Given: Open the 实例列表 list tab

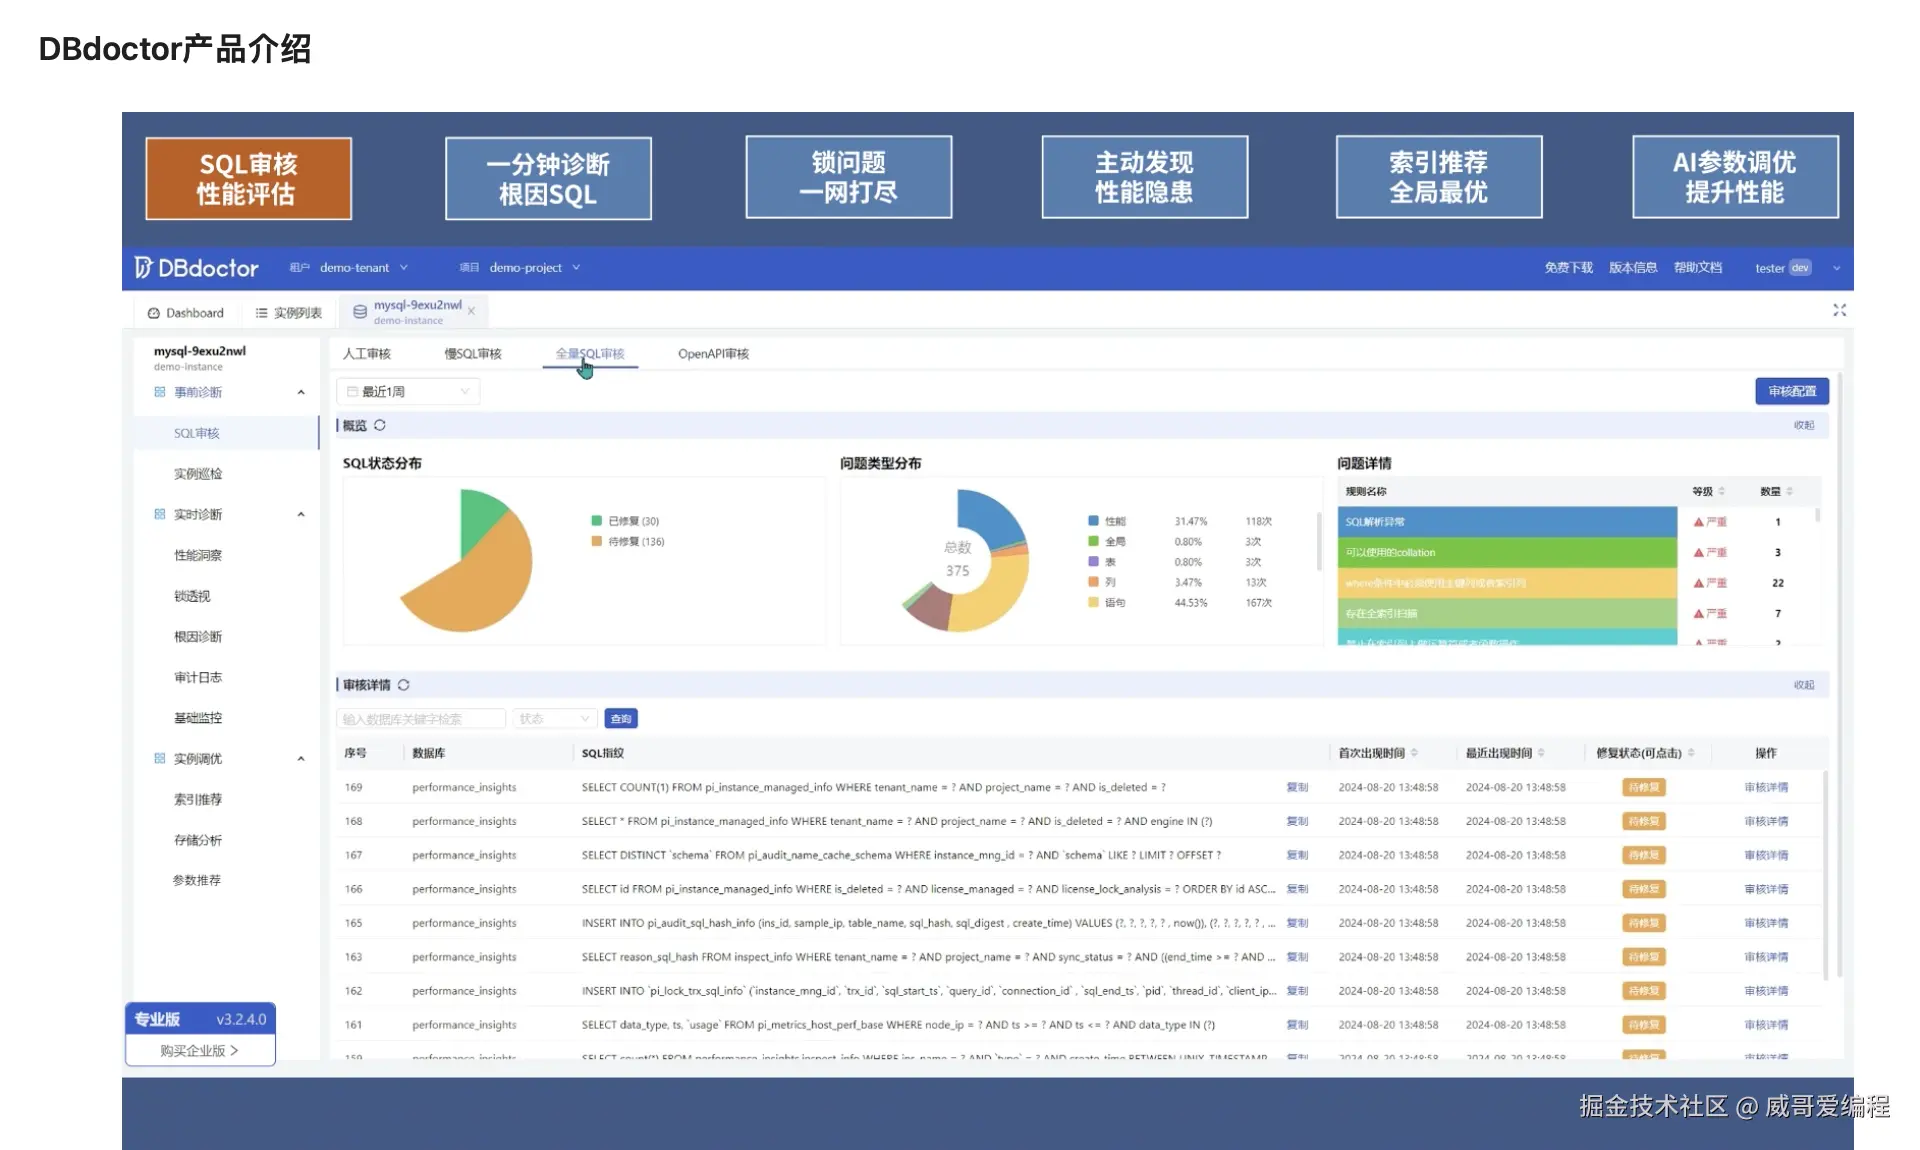Looking at the screenshot, I should pos(288,313).
